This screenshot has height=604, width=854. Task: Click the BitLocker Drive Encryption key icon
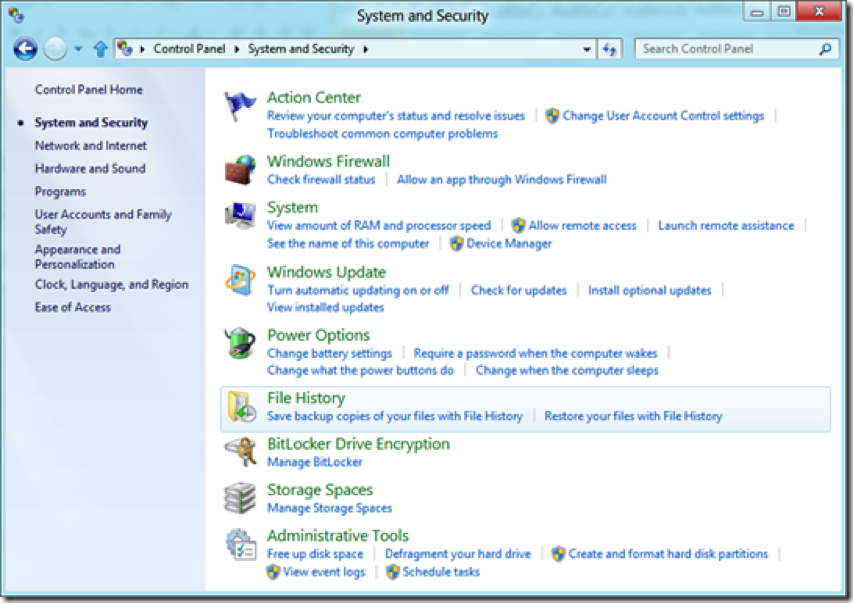(x=240, y=452)
